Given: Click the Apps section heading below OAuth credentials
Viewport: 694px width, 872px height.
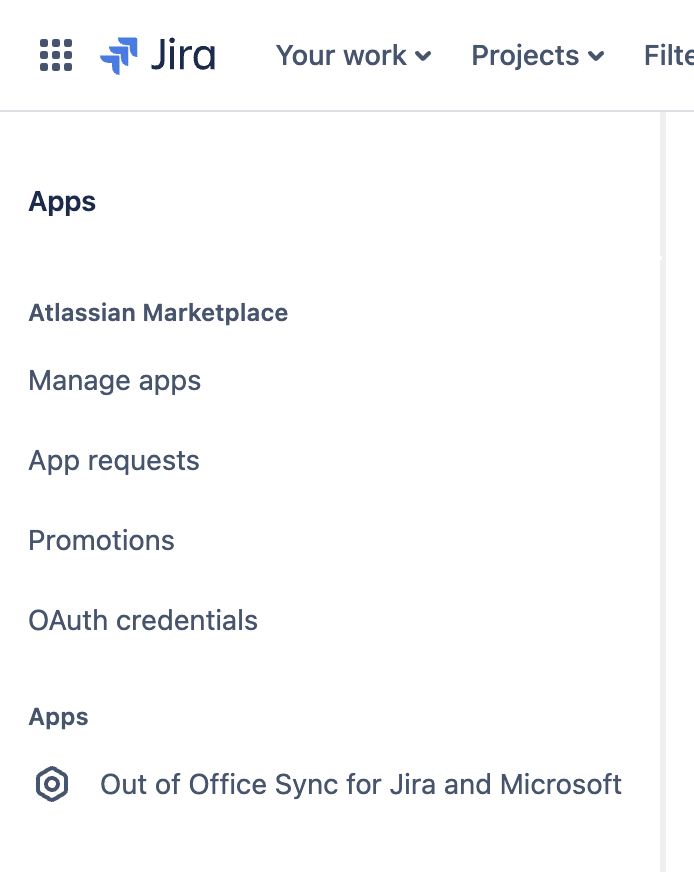Looking at the screenshot, I should click(59, 717).
